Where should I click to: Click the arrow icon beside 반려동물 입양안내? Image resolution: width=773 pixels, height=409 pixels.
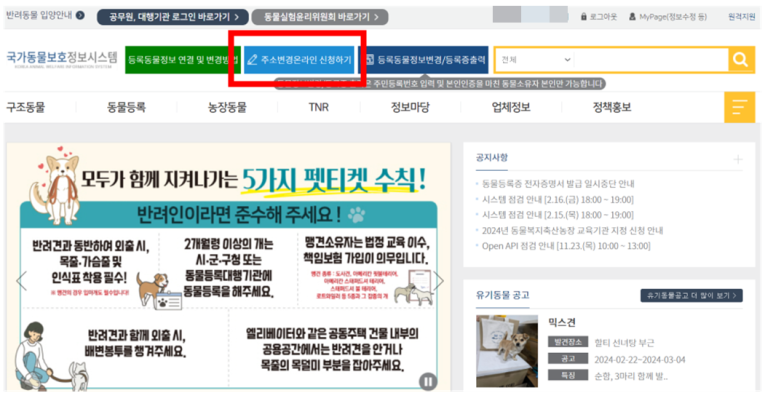click(80, 15)
